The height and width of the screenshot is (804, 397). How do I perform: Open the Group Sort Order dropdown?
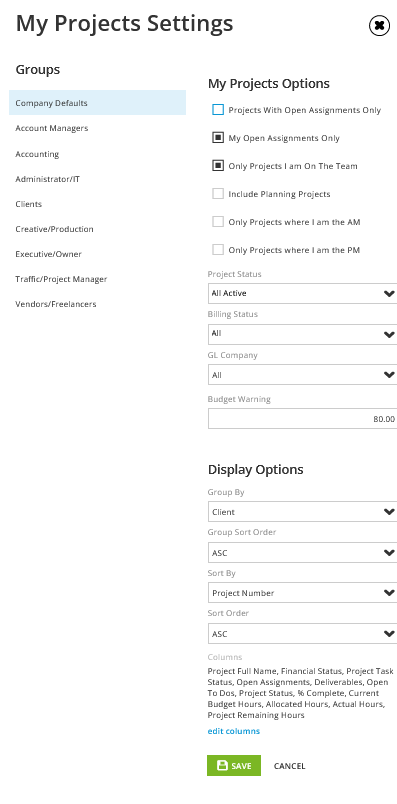(x=302, y=553)
